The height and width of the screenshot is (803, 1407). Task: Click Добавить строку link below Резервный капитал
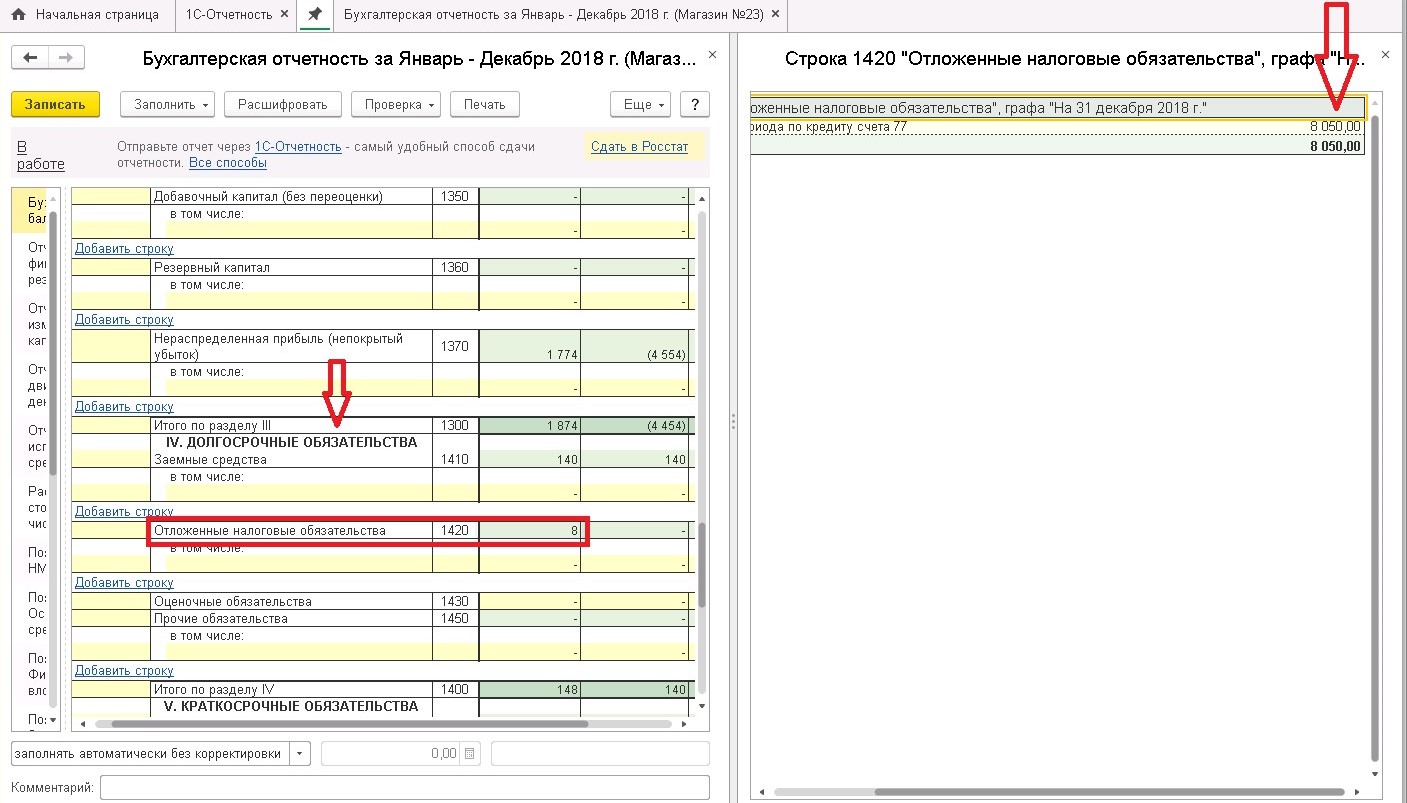pos(124,320)
